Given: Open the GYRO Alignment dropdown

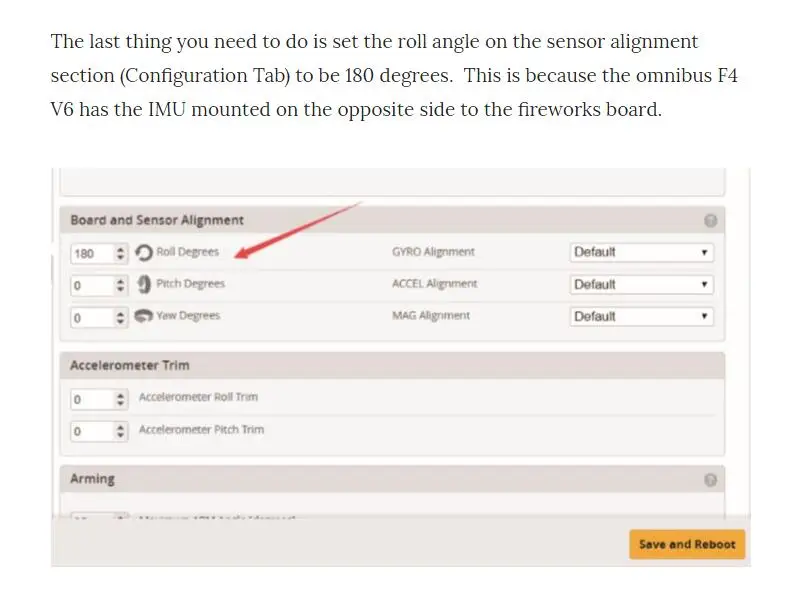Looking at the screenshot, I should click(x=642, y=252).
